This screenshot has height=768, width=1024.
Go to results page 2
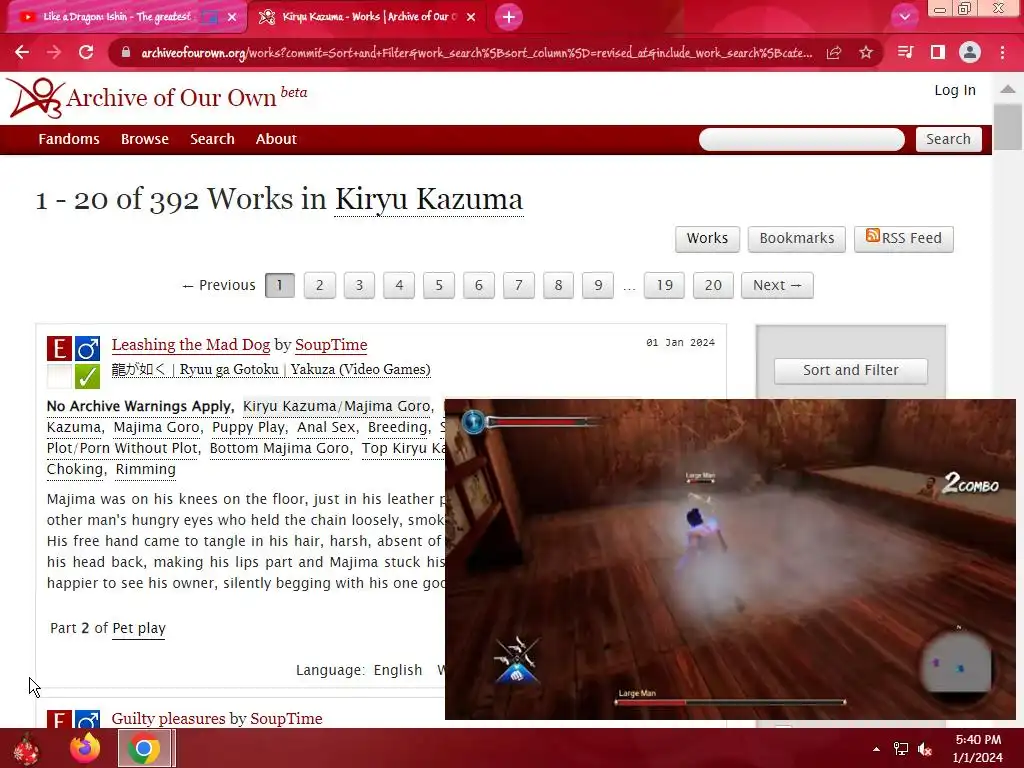319,285
